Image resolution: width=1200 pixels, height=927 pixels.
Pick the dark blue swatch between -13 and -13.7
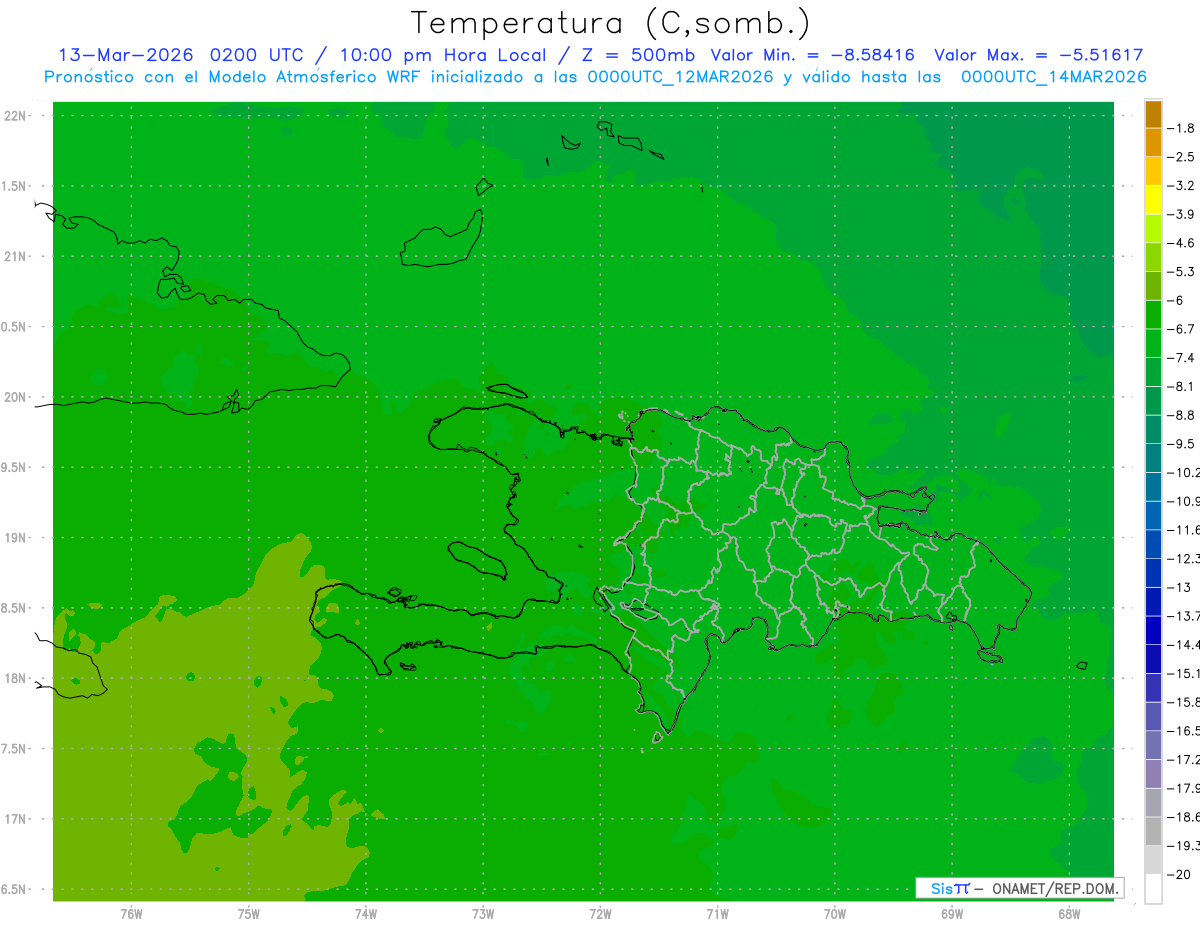[x=1153, y=602]
